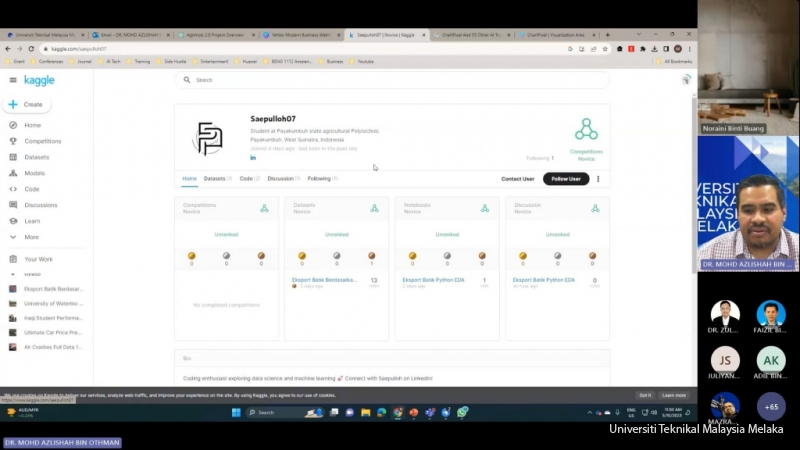Click the Home compass icon in sidebar
The width and height of the screenshot is (800, 450).
(13, 125)
